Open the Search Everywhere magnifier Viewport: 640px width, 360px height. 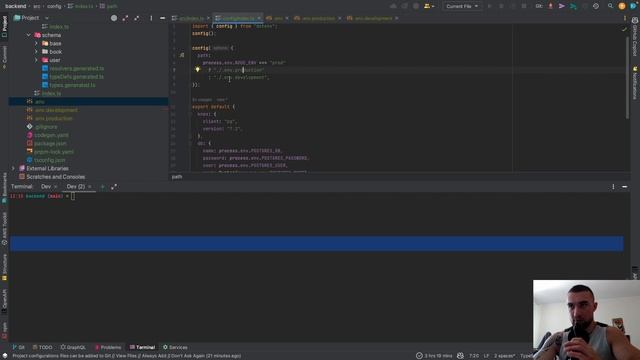(610, 6)
